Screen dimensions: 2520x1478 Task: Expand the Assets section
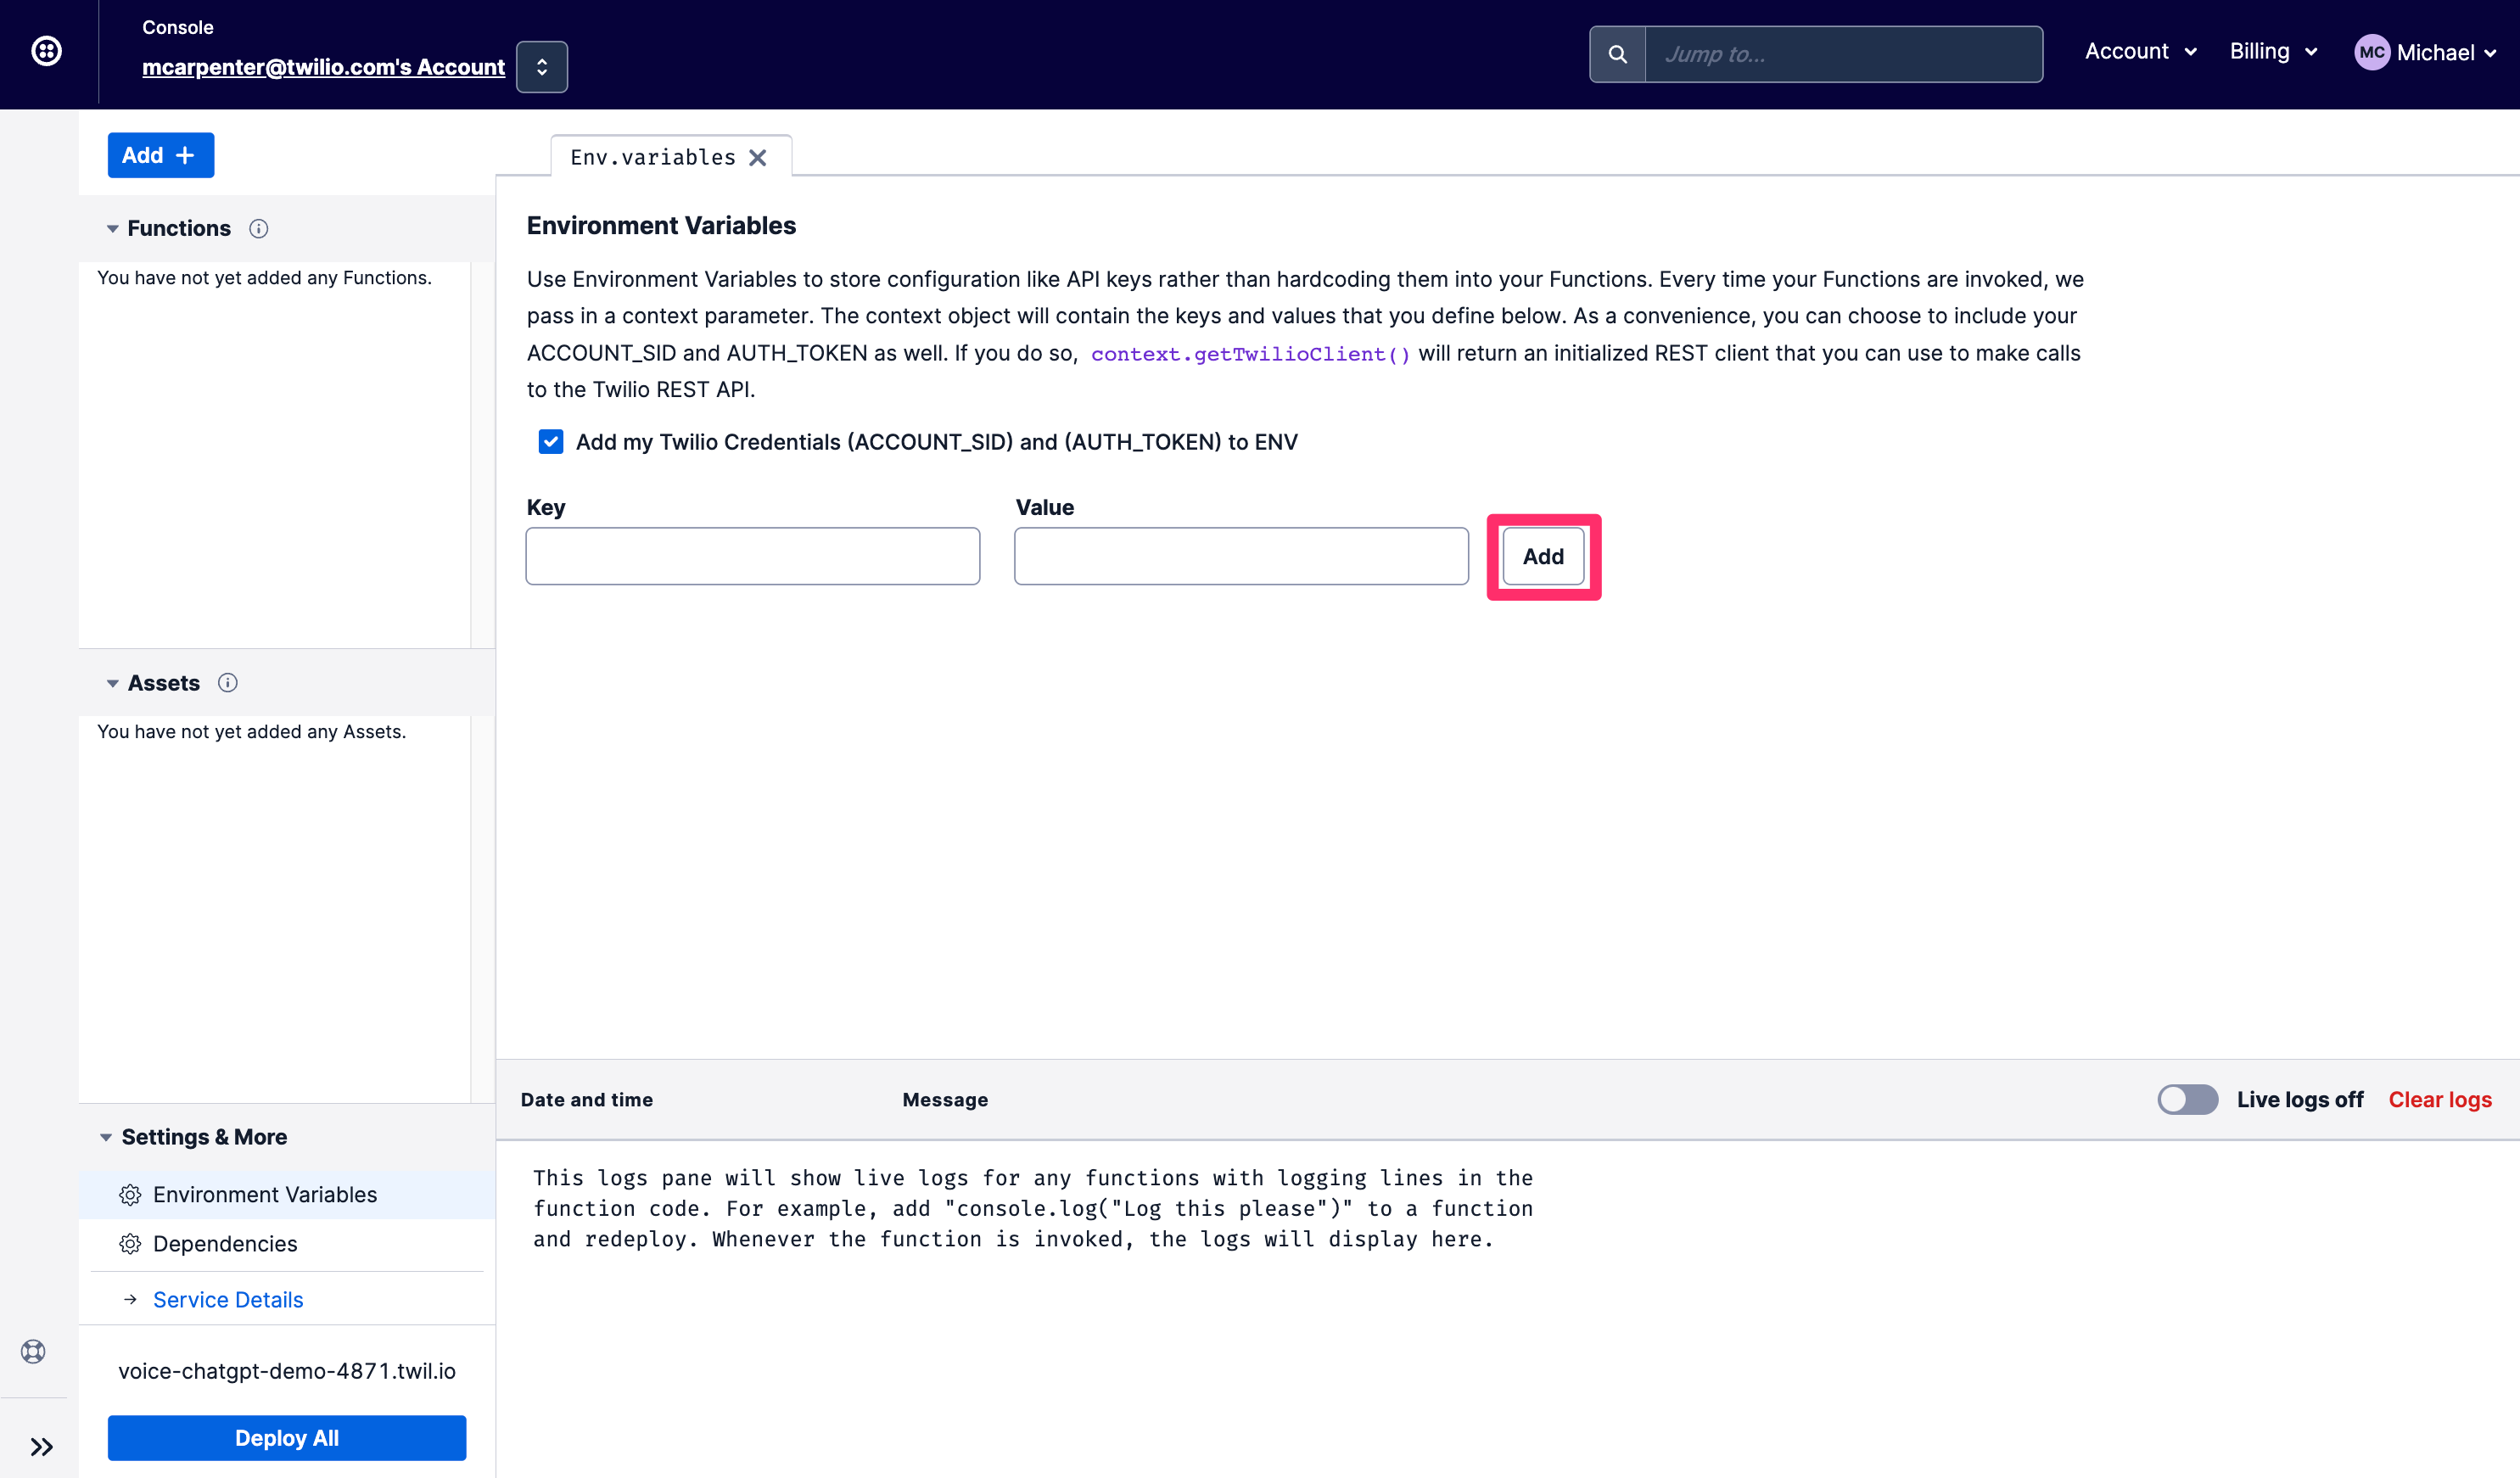(x=111, y=683)
